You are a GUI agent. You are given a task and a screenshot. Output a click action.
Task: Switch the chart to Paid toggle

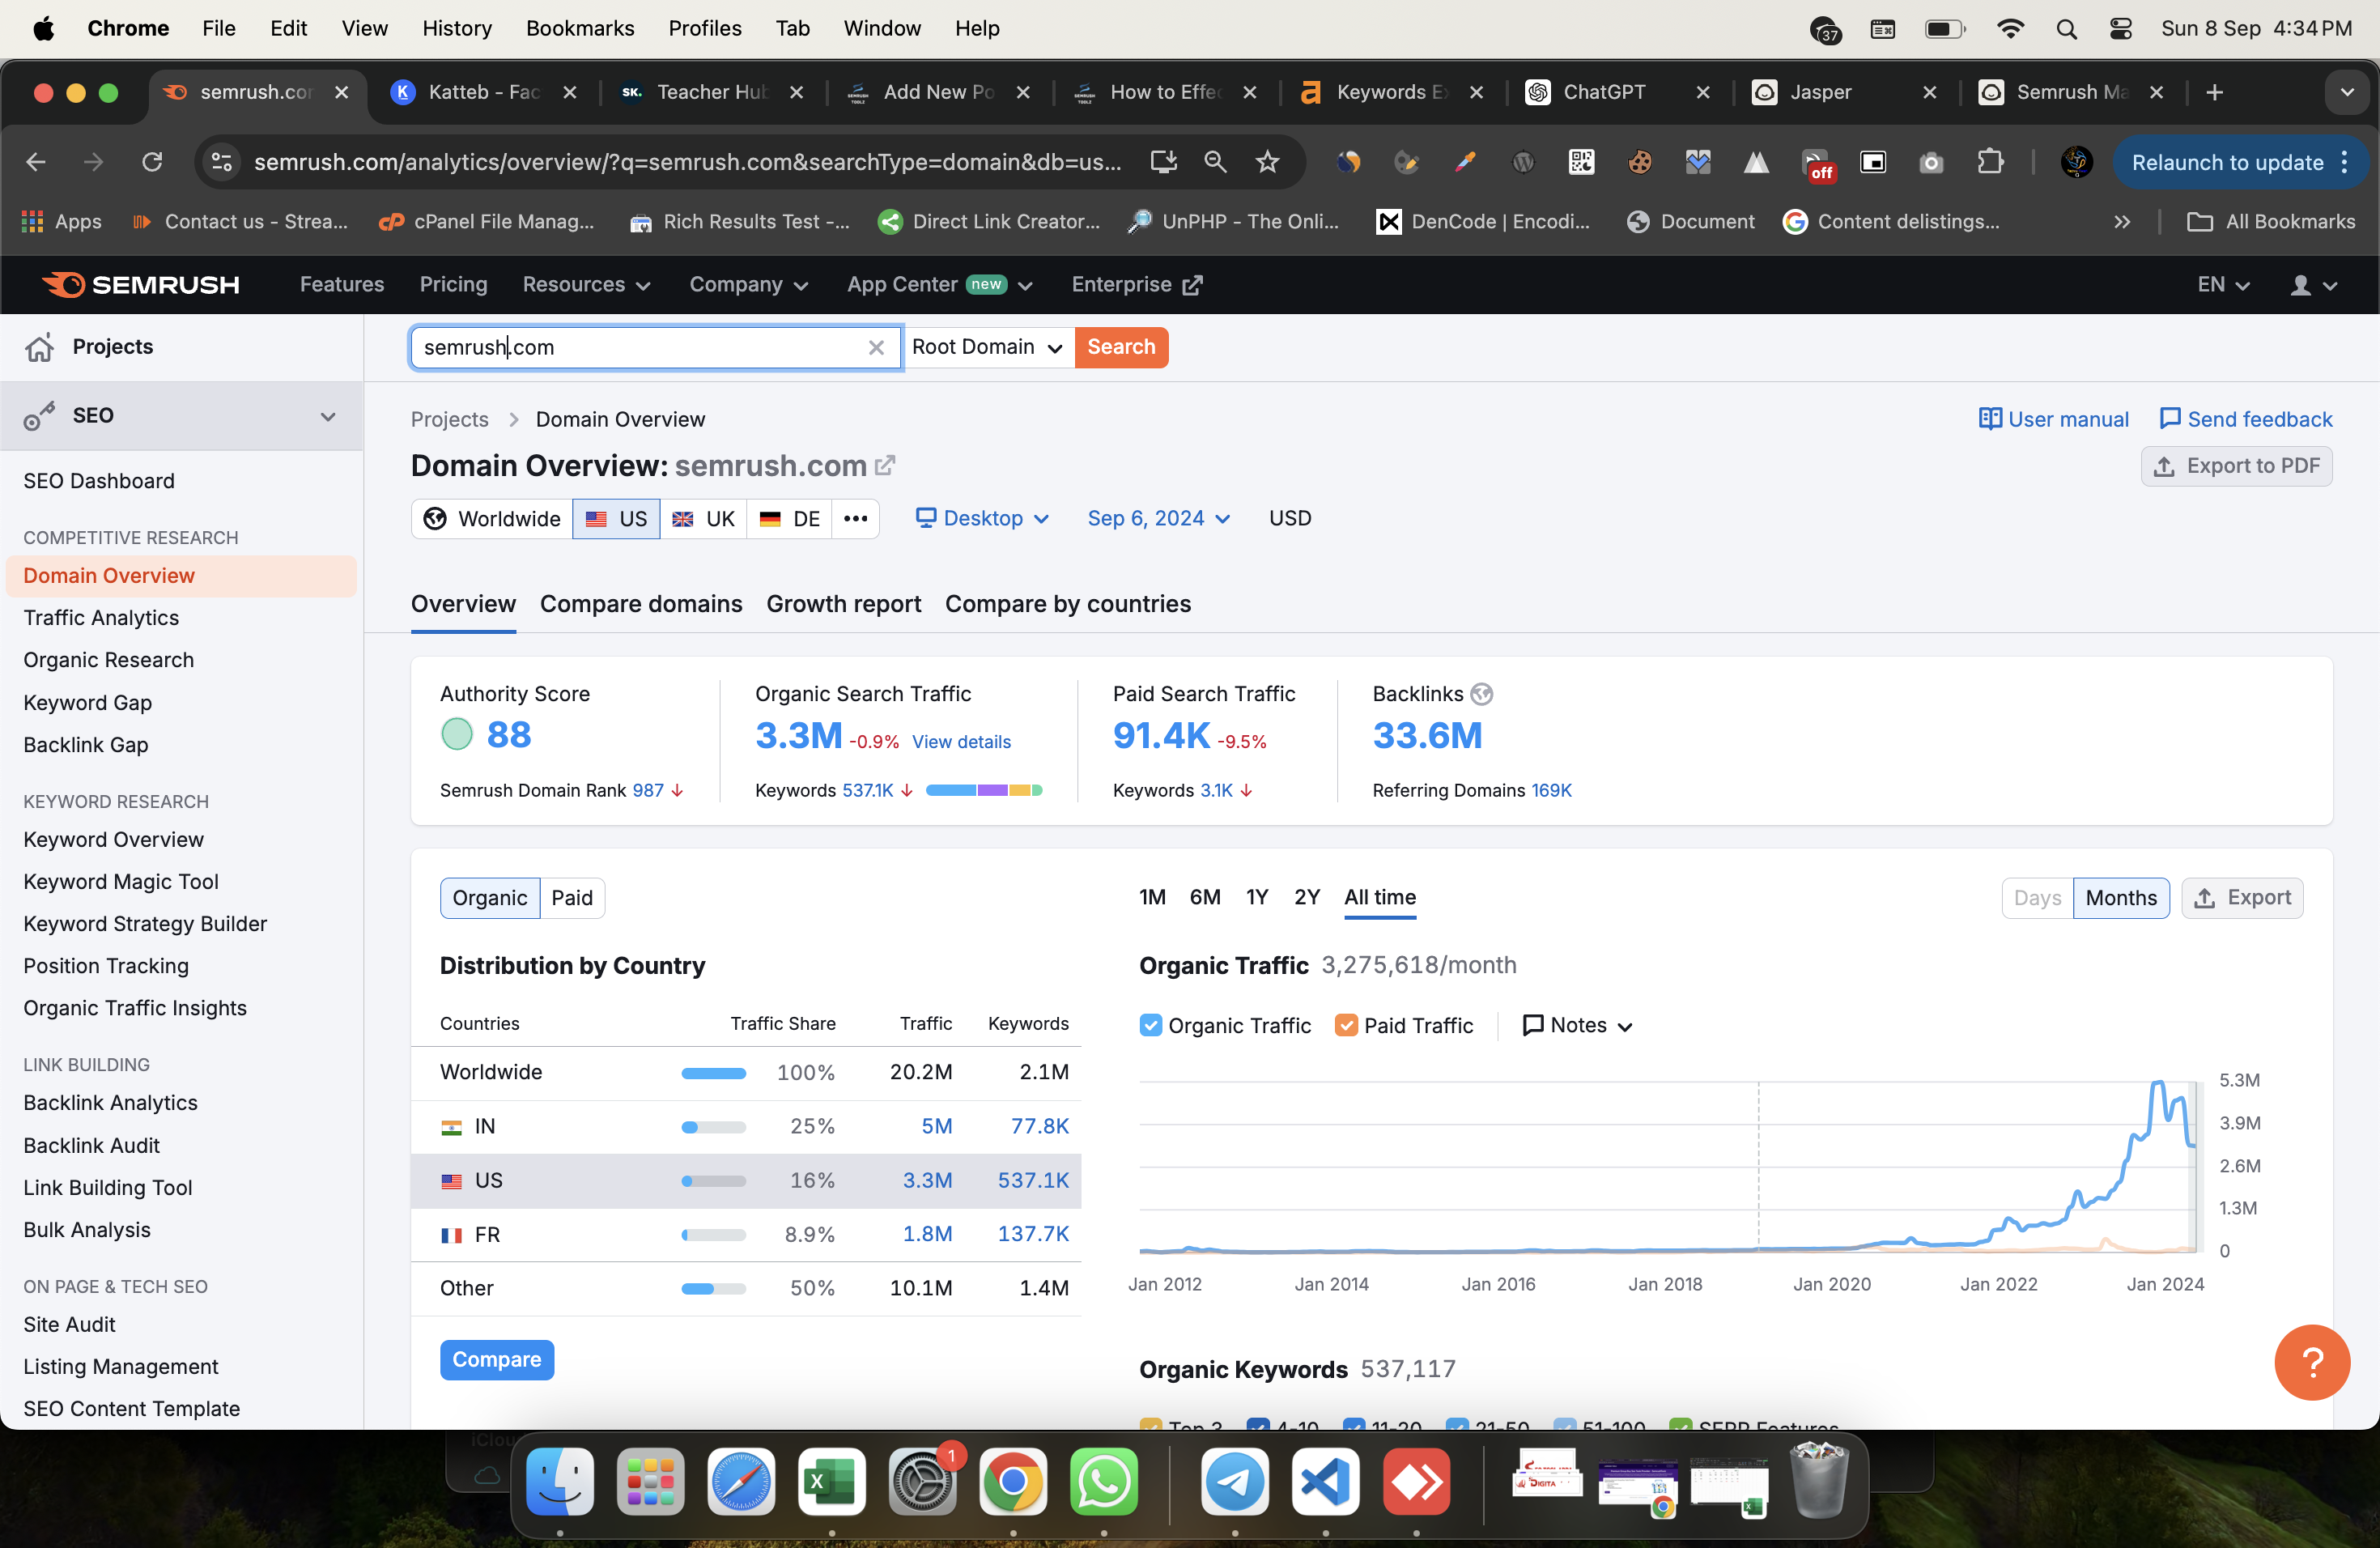pyautogui.click(x=572, y=898)
